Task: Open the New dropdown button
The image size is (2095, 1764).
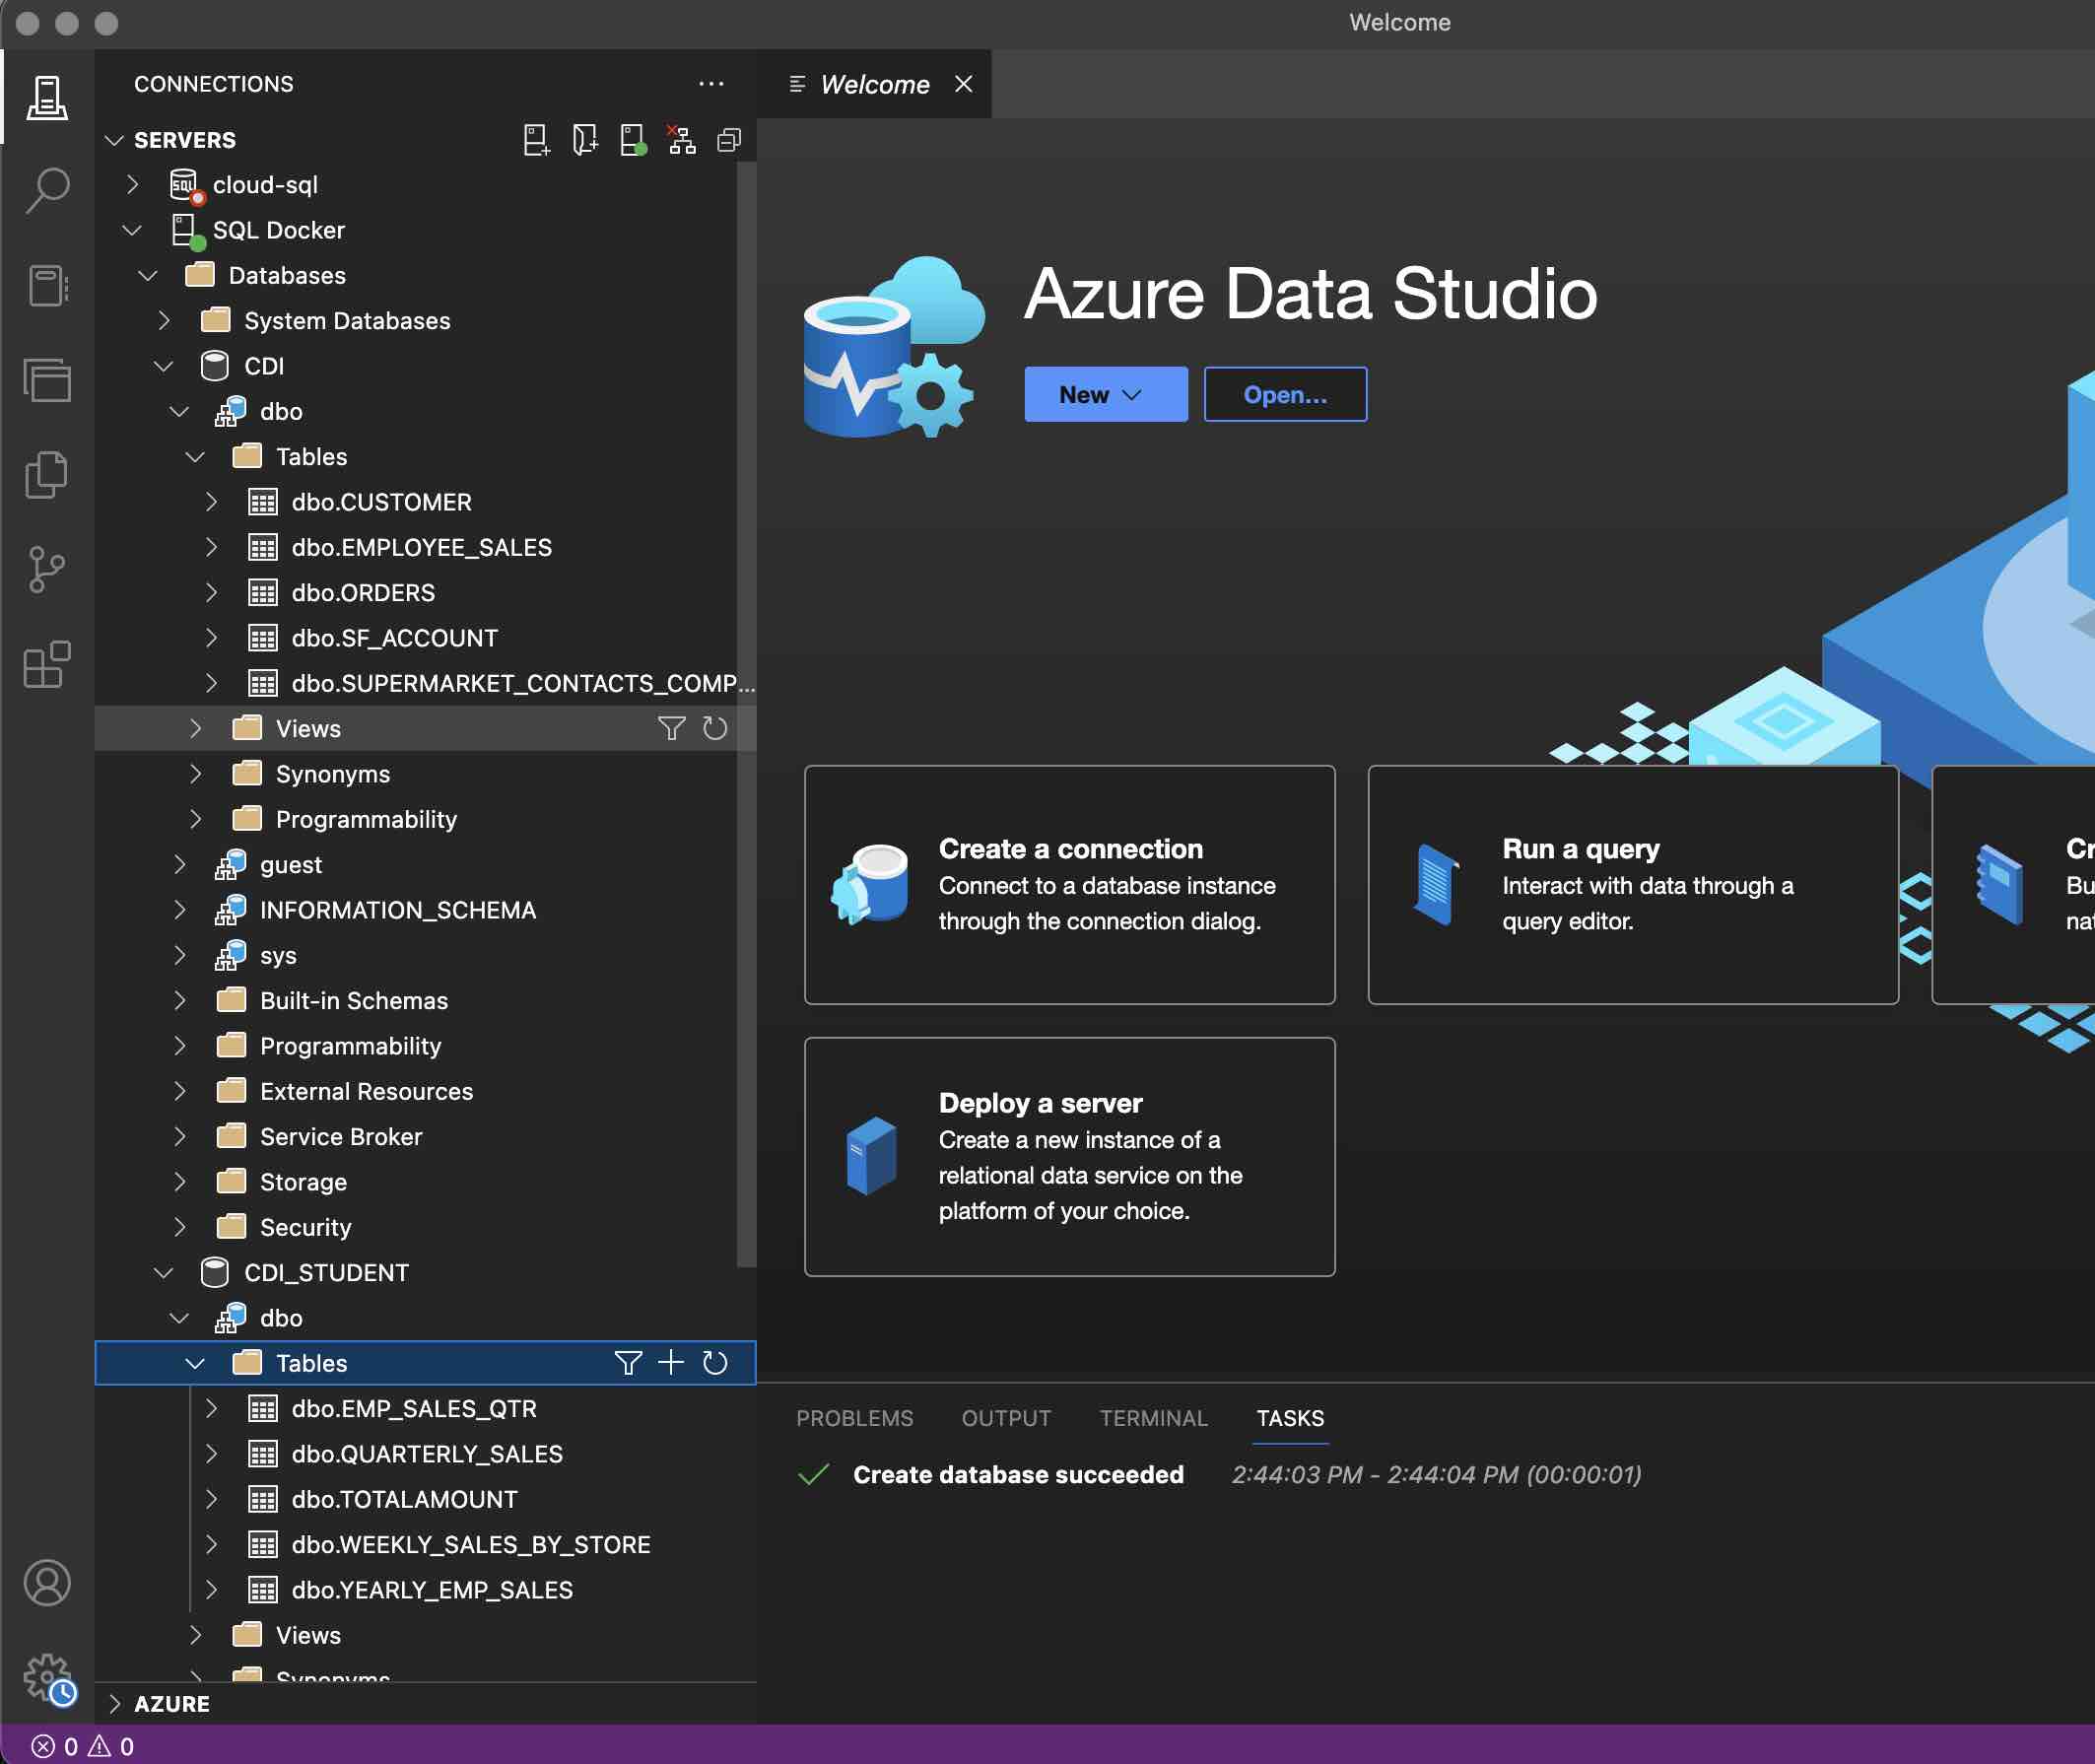Action: click(1105, 394)
